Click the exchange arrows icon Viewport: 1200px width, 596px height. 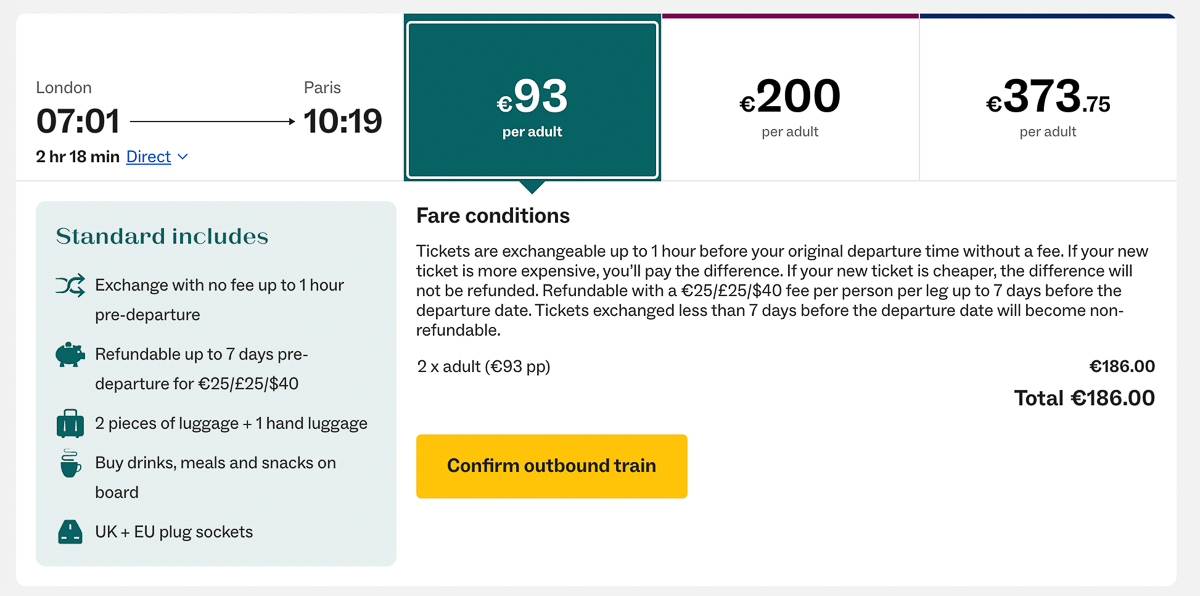(70, 286)
